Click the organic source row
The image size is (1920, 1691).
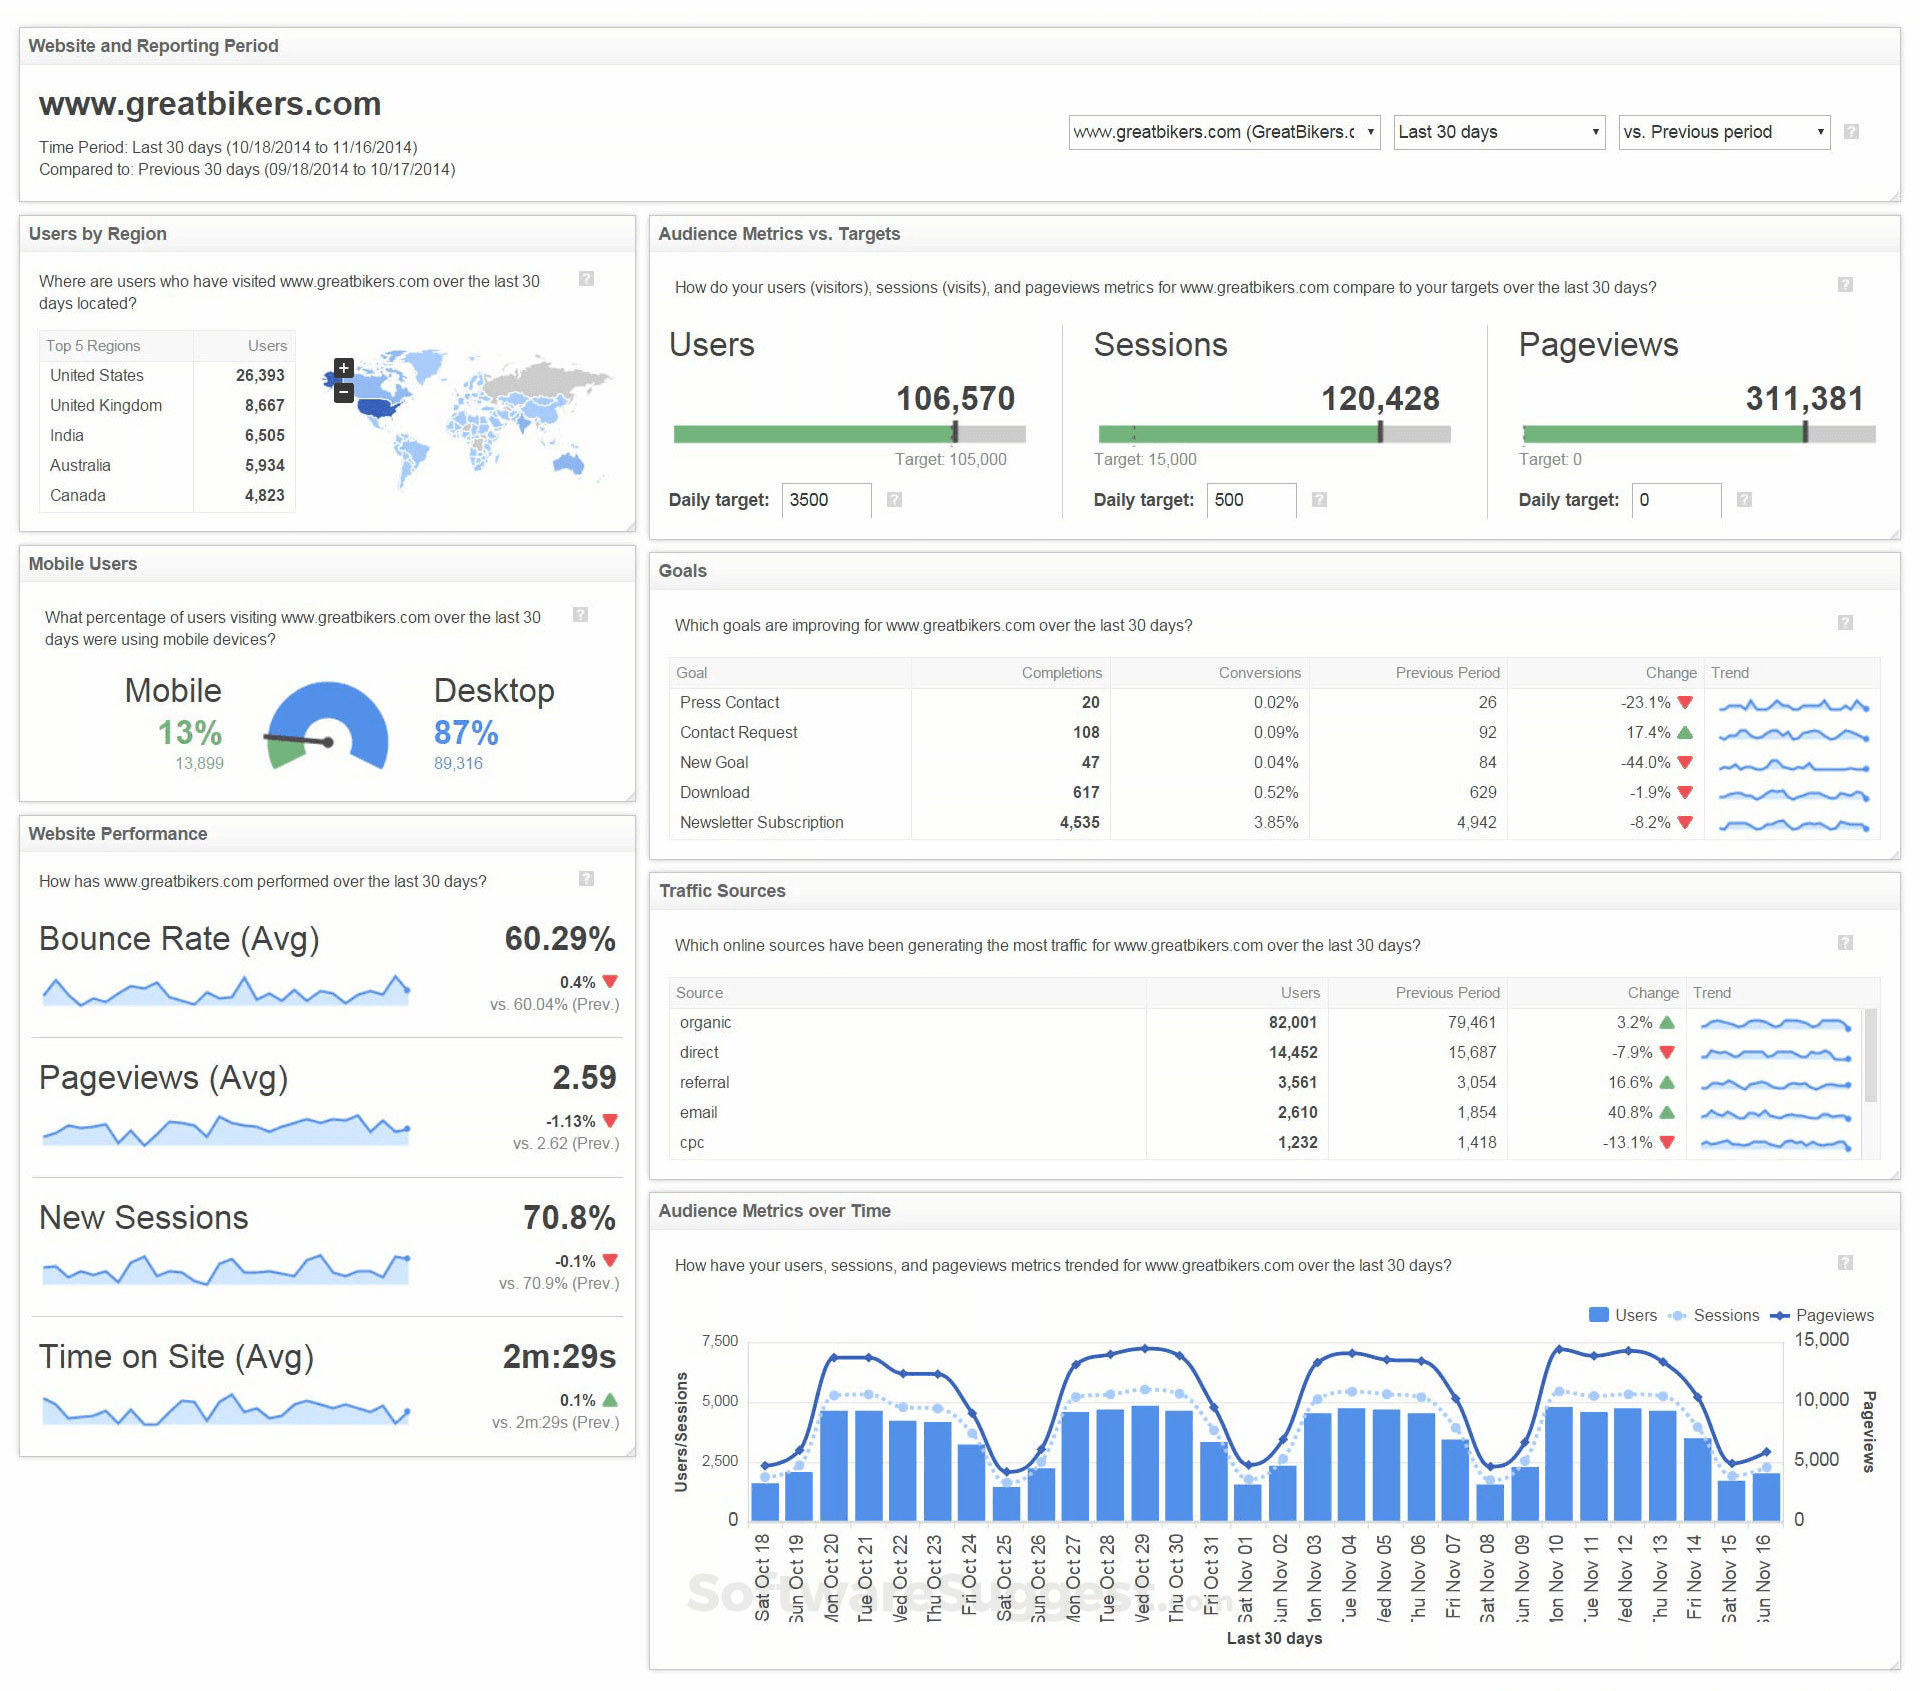(706, 1023)
